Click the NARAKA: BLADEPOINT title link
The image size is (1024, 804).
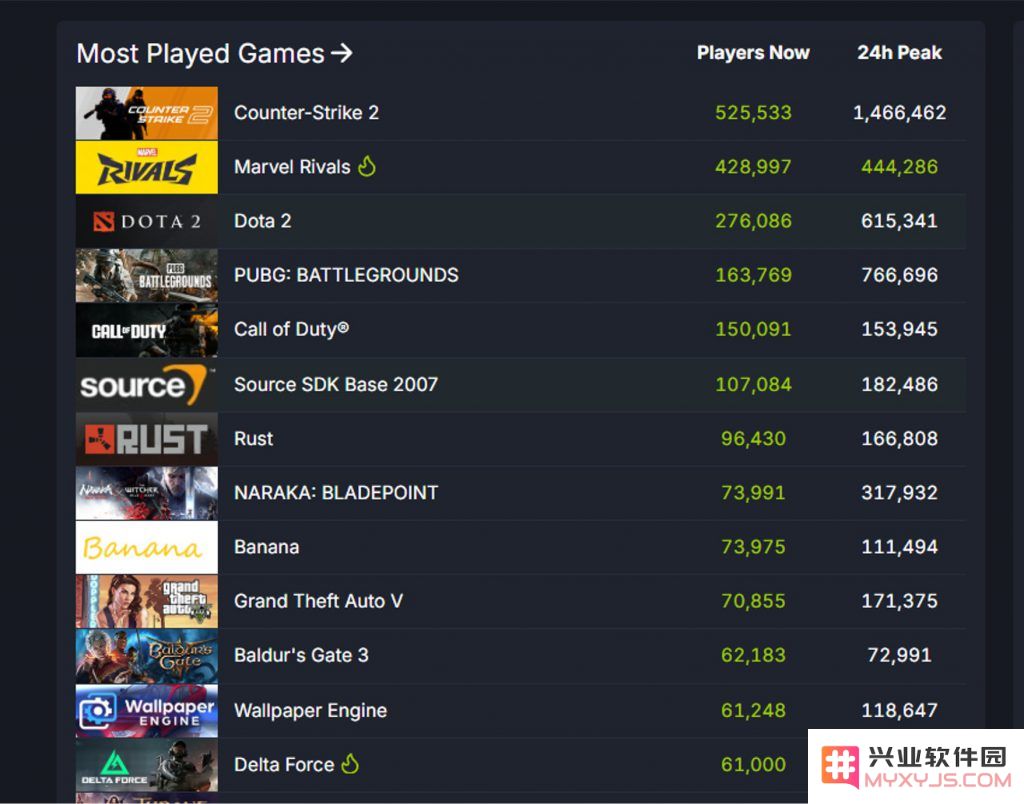point(336,492)
